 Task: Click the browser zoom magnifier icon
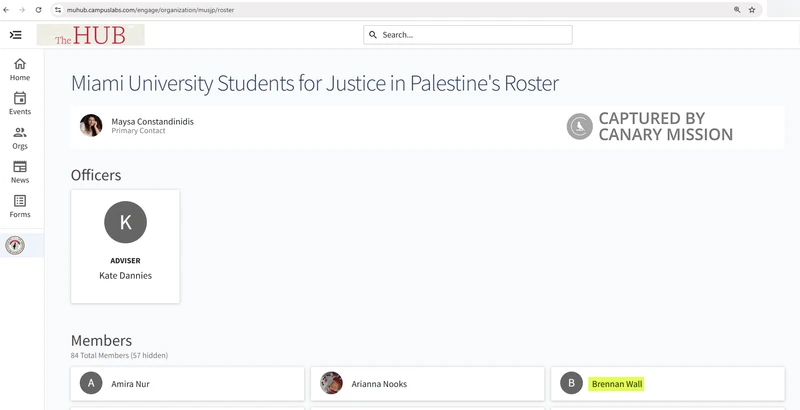click(737, 10)
